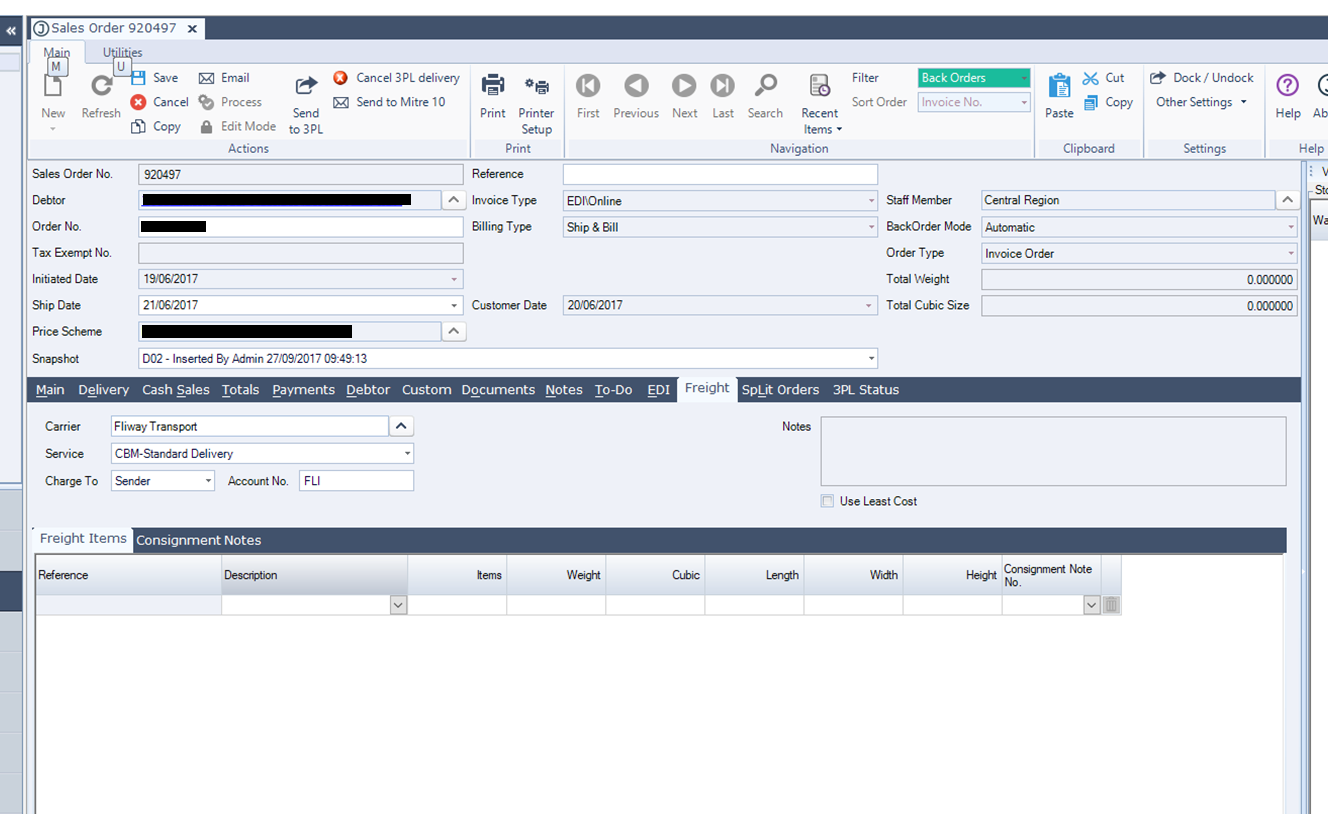Click the Send to 3PL icon
Viewport: 1328px width, 814px height.
click(x=306, y=87)
